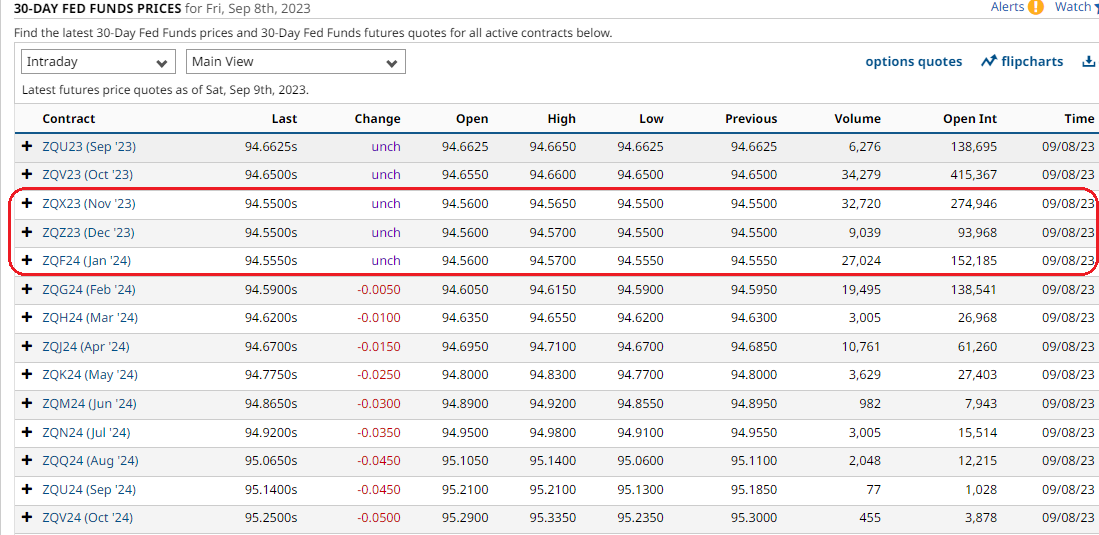Open the Main View dropdown
The image size is (1099, 535).
coord(295,62)
